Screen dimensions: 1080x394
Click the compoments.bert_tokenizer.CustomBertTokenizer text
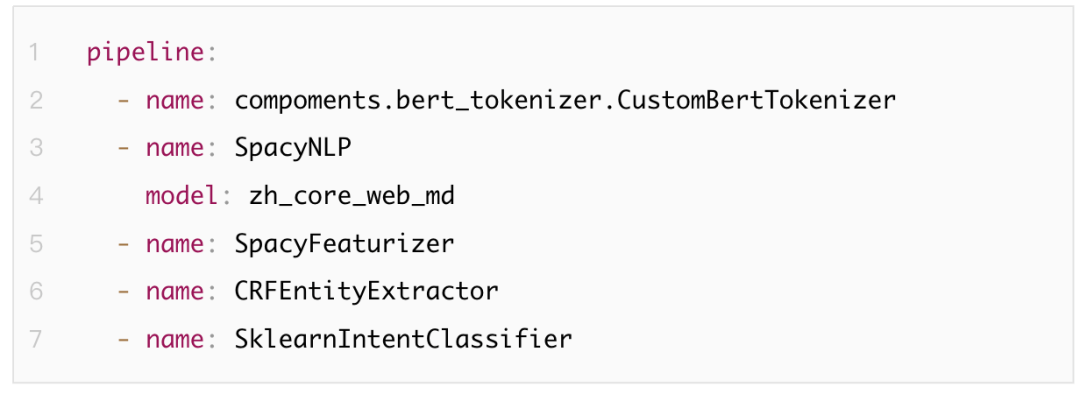pos(565,101)
